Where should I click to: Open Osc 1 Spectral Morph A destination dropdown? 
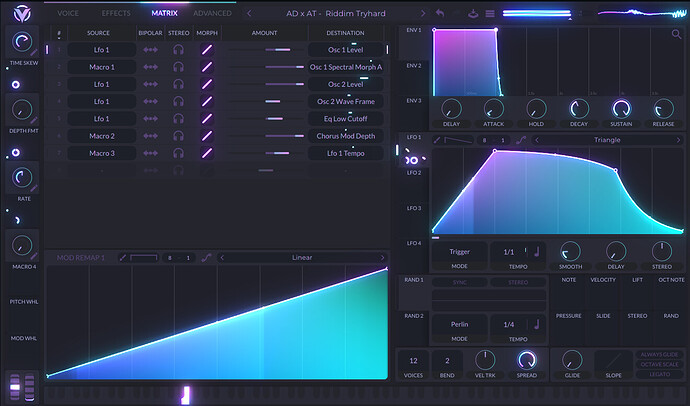tap(346, 67)
